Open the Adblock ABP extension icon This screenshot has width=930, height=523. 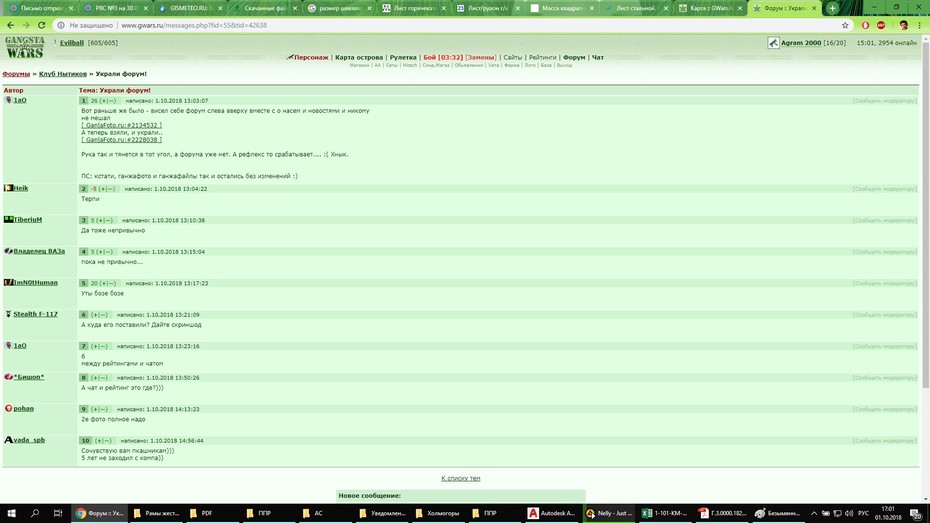coord(881,25)
